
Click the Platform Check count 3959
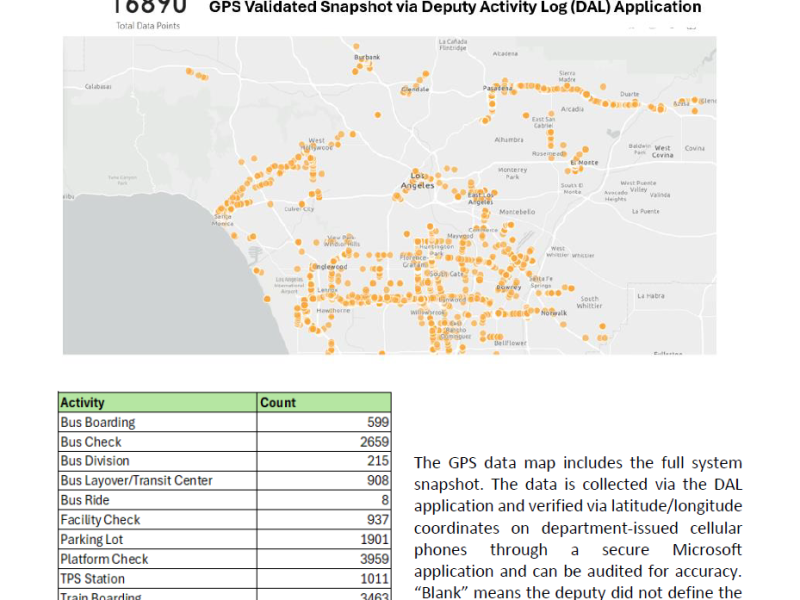click(x=372, y=559)
